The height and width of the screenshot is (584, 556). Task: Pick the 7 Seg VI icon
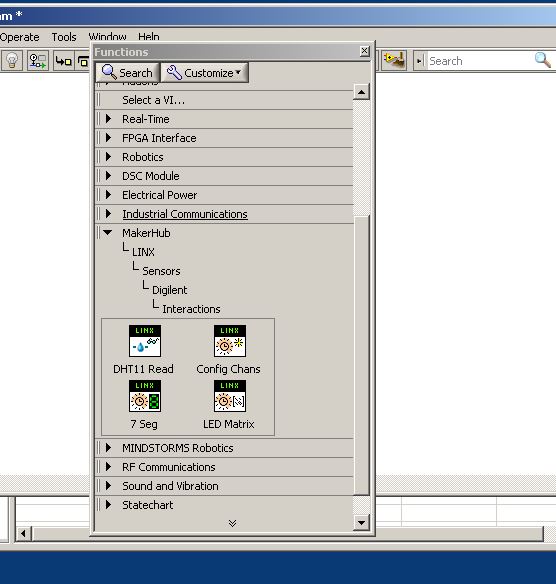click(x=145, y=396)
